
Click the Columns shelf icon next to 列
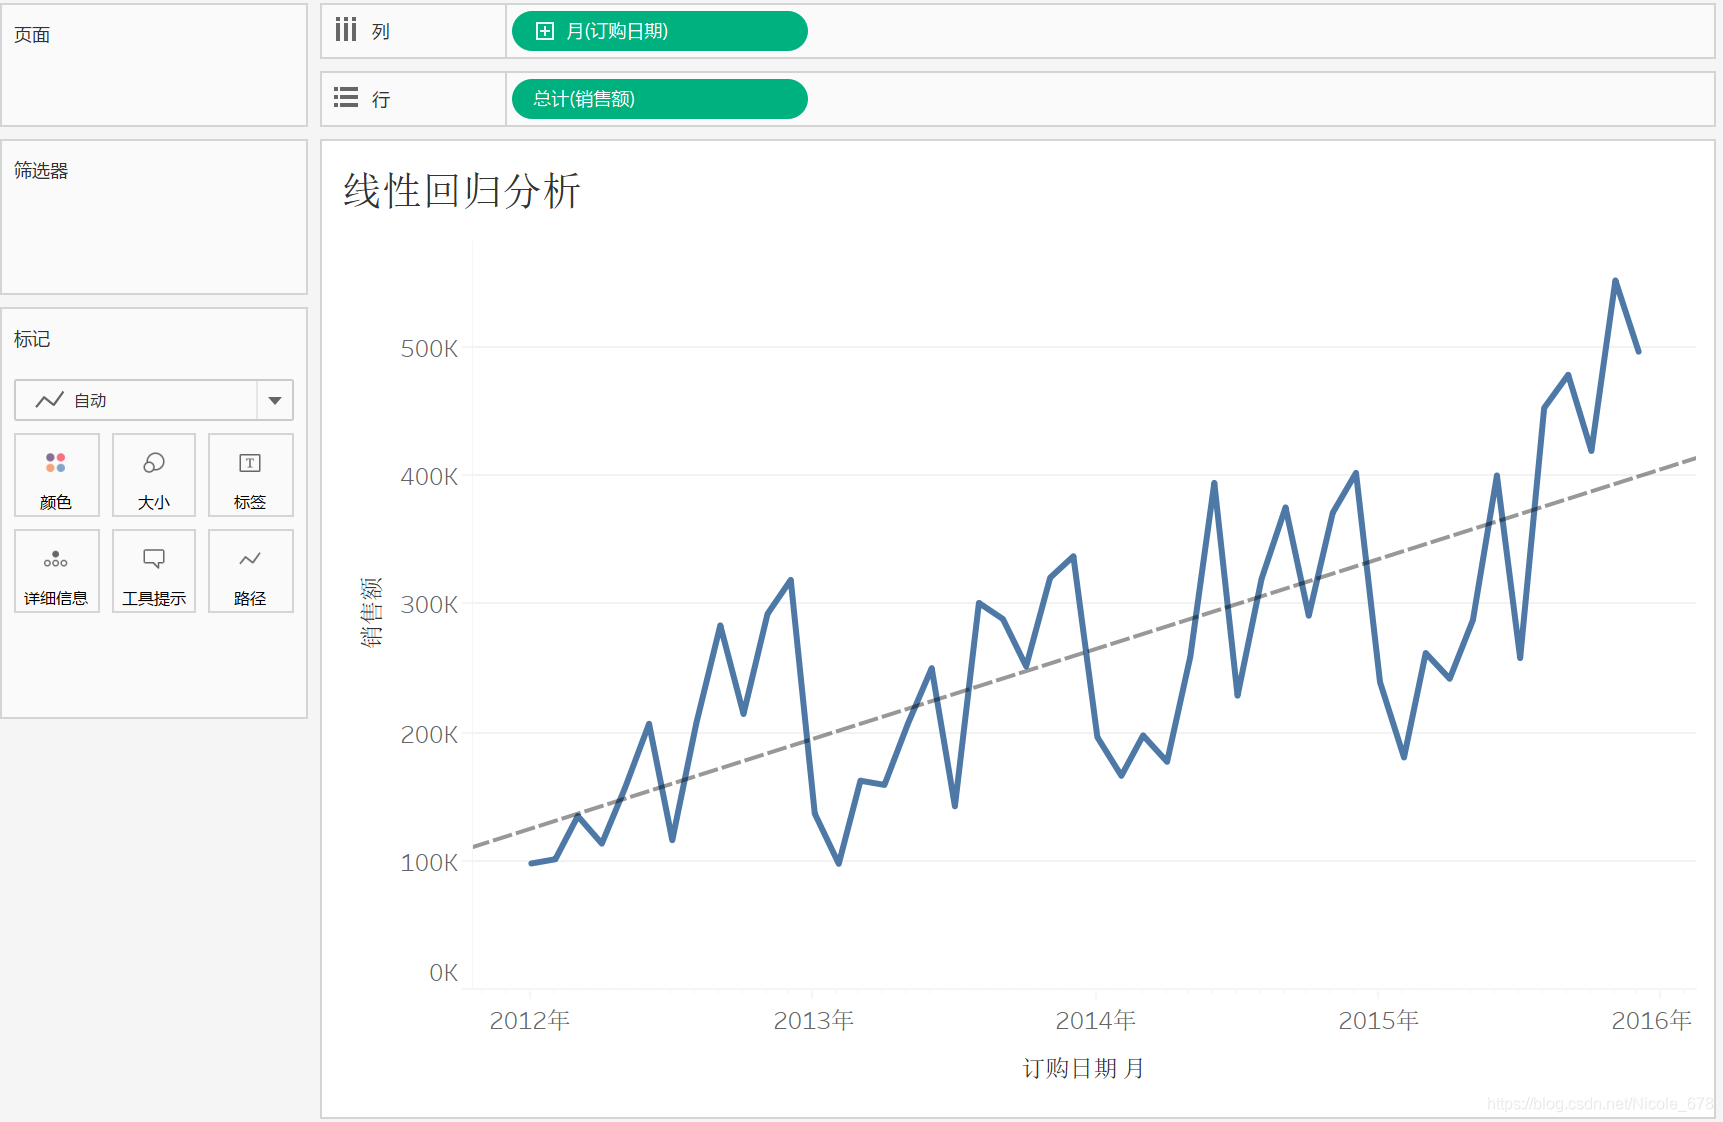point(346,30)
